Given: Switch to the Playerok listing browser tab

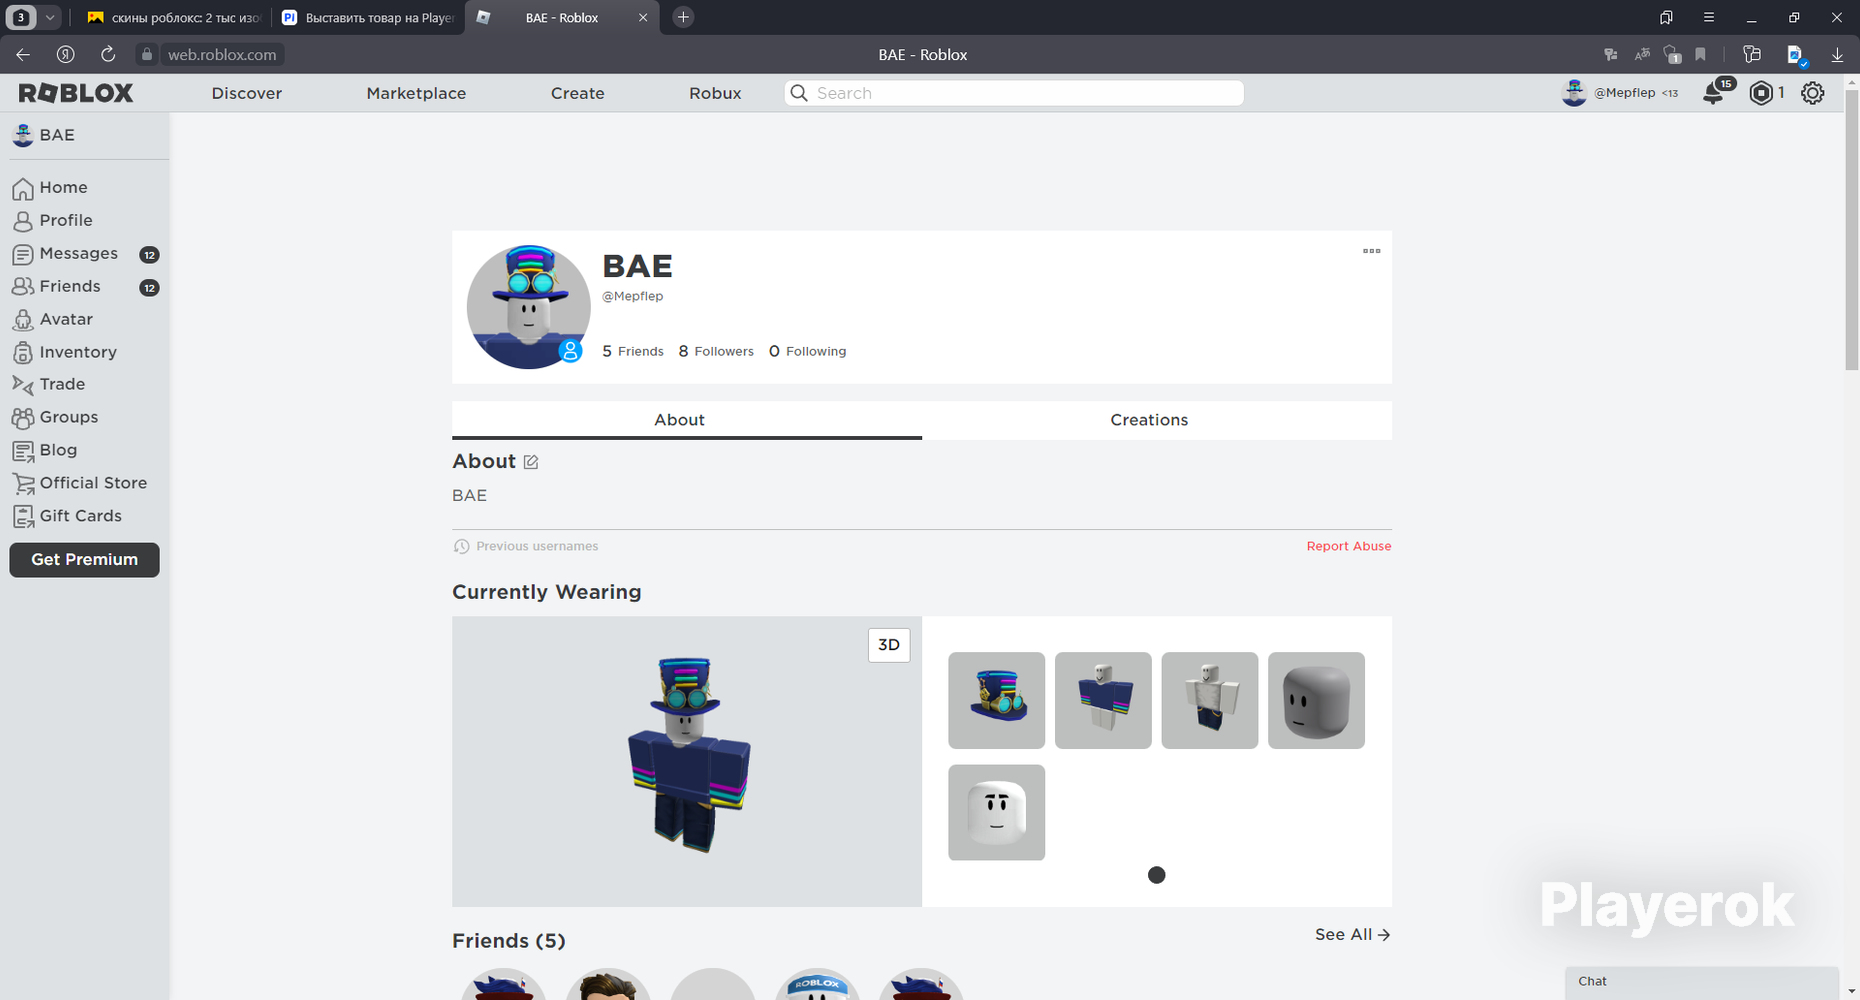Looking at the screenshot, I should pyautogui.click(x=368, y=18).
